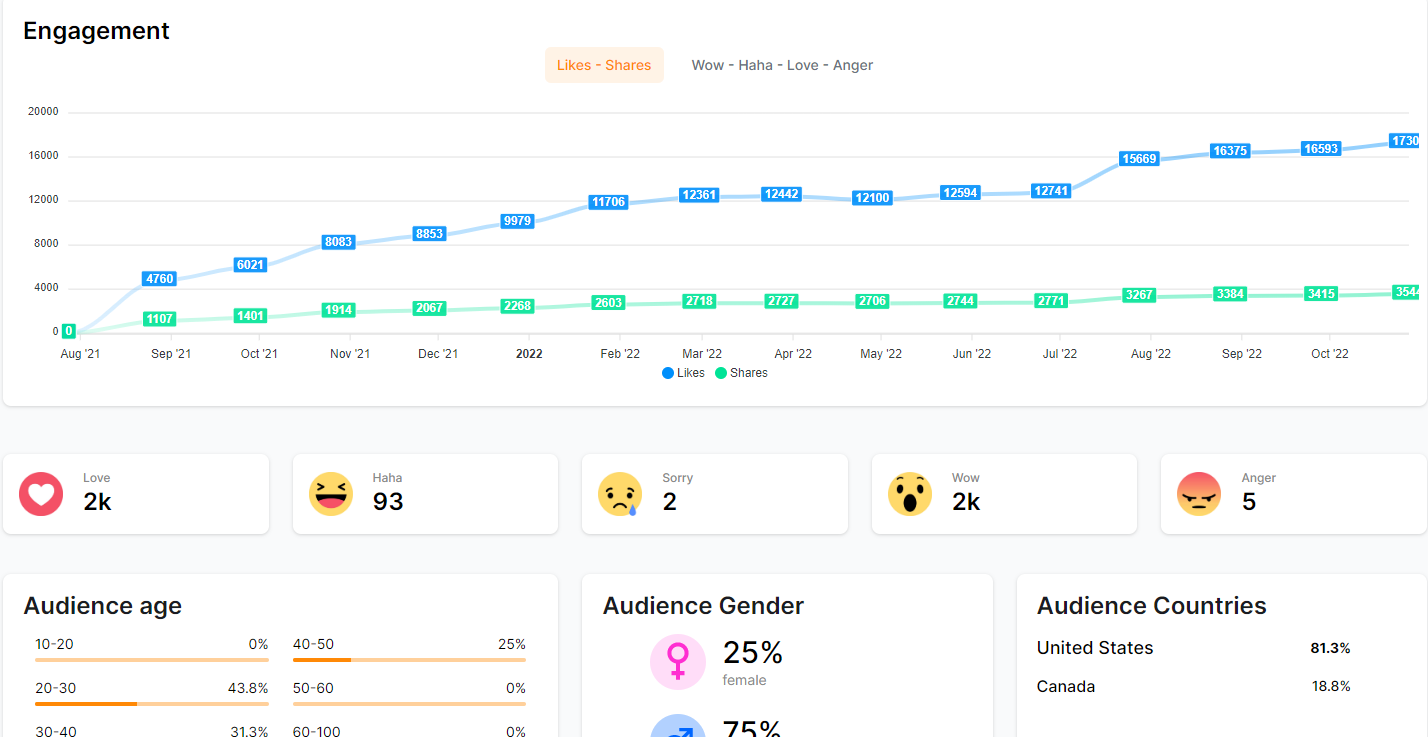Click the 12741 likes data label

tap(1051, 191)
